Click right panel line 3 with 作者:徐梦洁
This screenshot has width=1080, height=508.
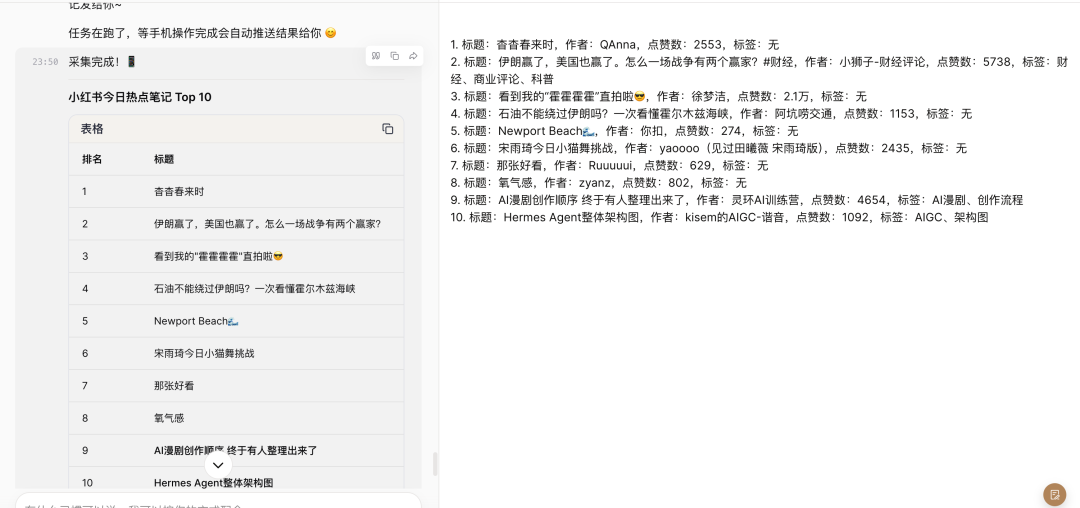coord(658,96)
